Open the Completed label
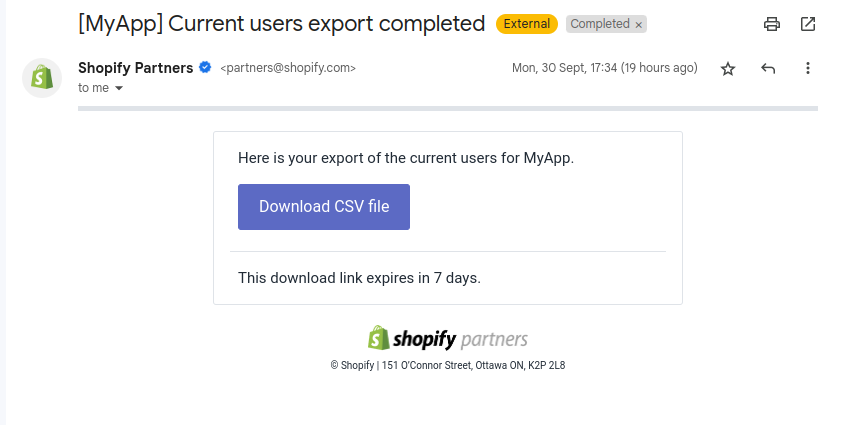The height and width of the screenshot is (425, 849). pos(599,24)
